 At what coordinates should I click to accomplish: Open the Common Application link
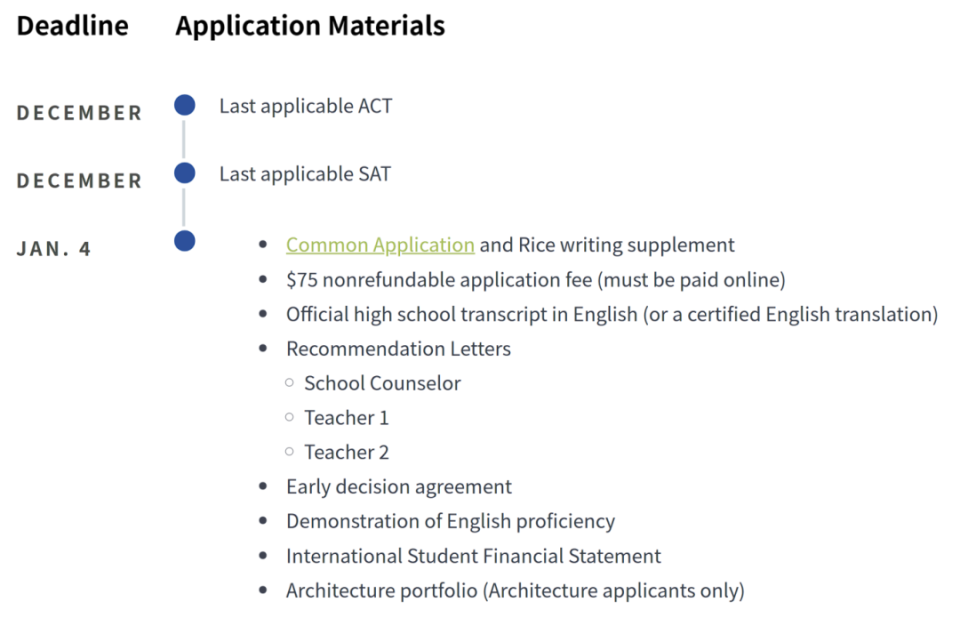(x=380, y=245)
